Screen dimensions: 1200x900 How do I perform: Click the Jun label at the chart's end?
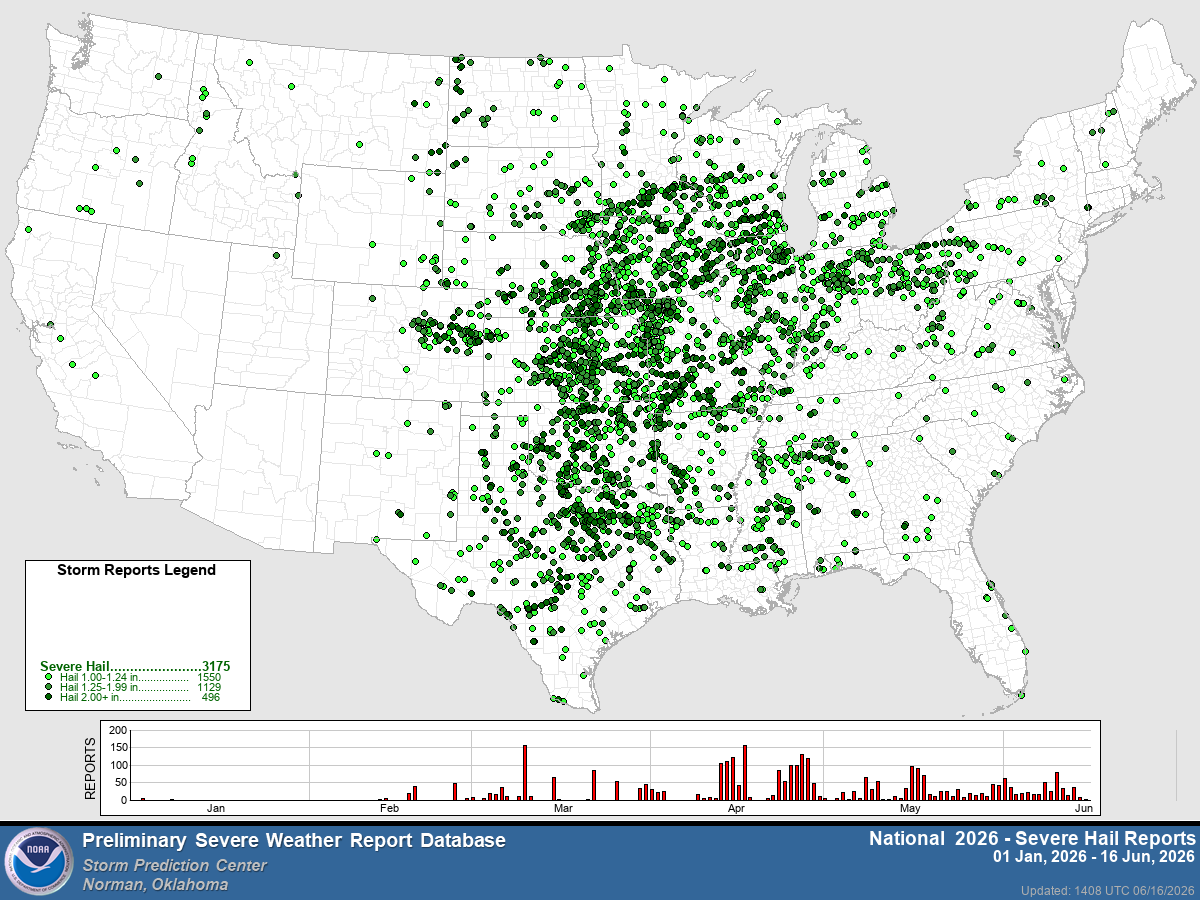point(1083,807)
